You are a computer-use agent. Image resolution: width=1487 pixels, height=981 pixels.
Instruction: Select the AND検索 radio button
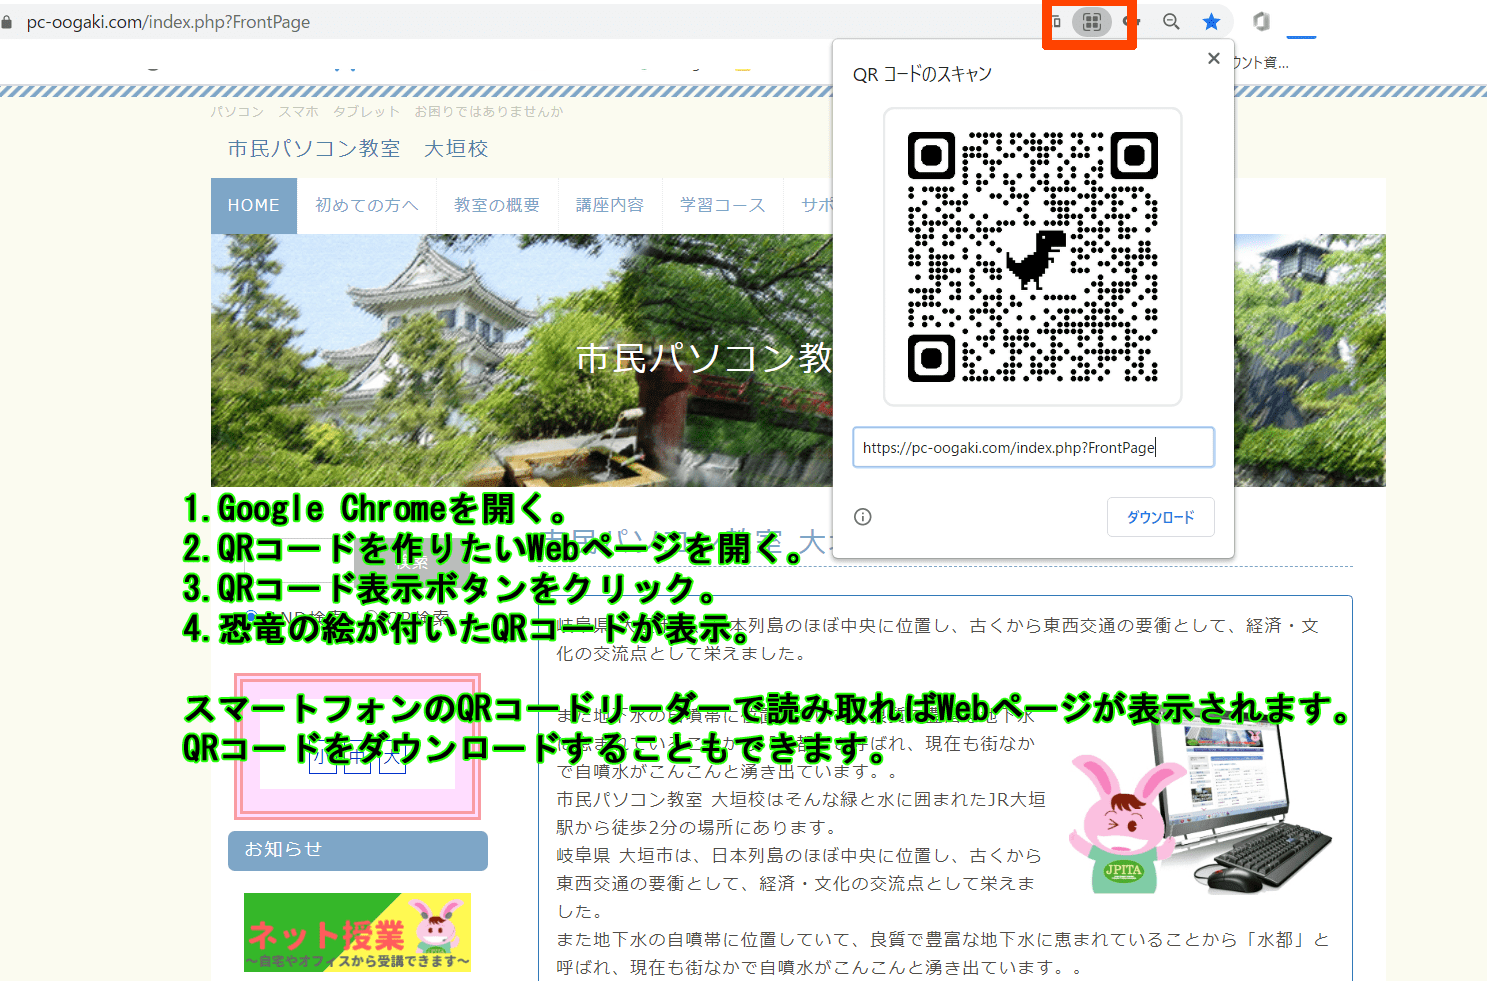click(251, 617)
